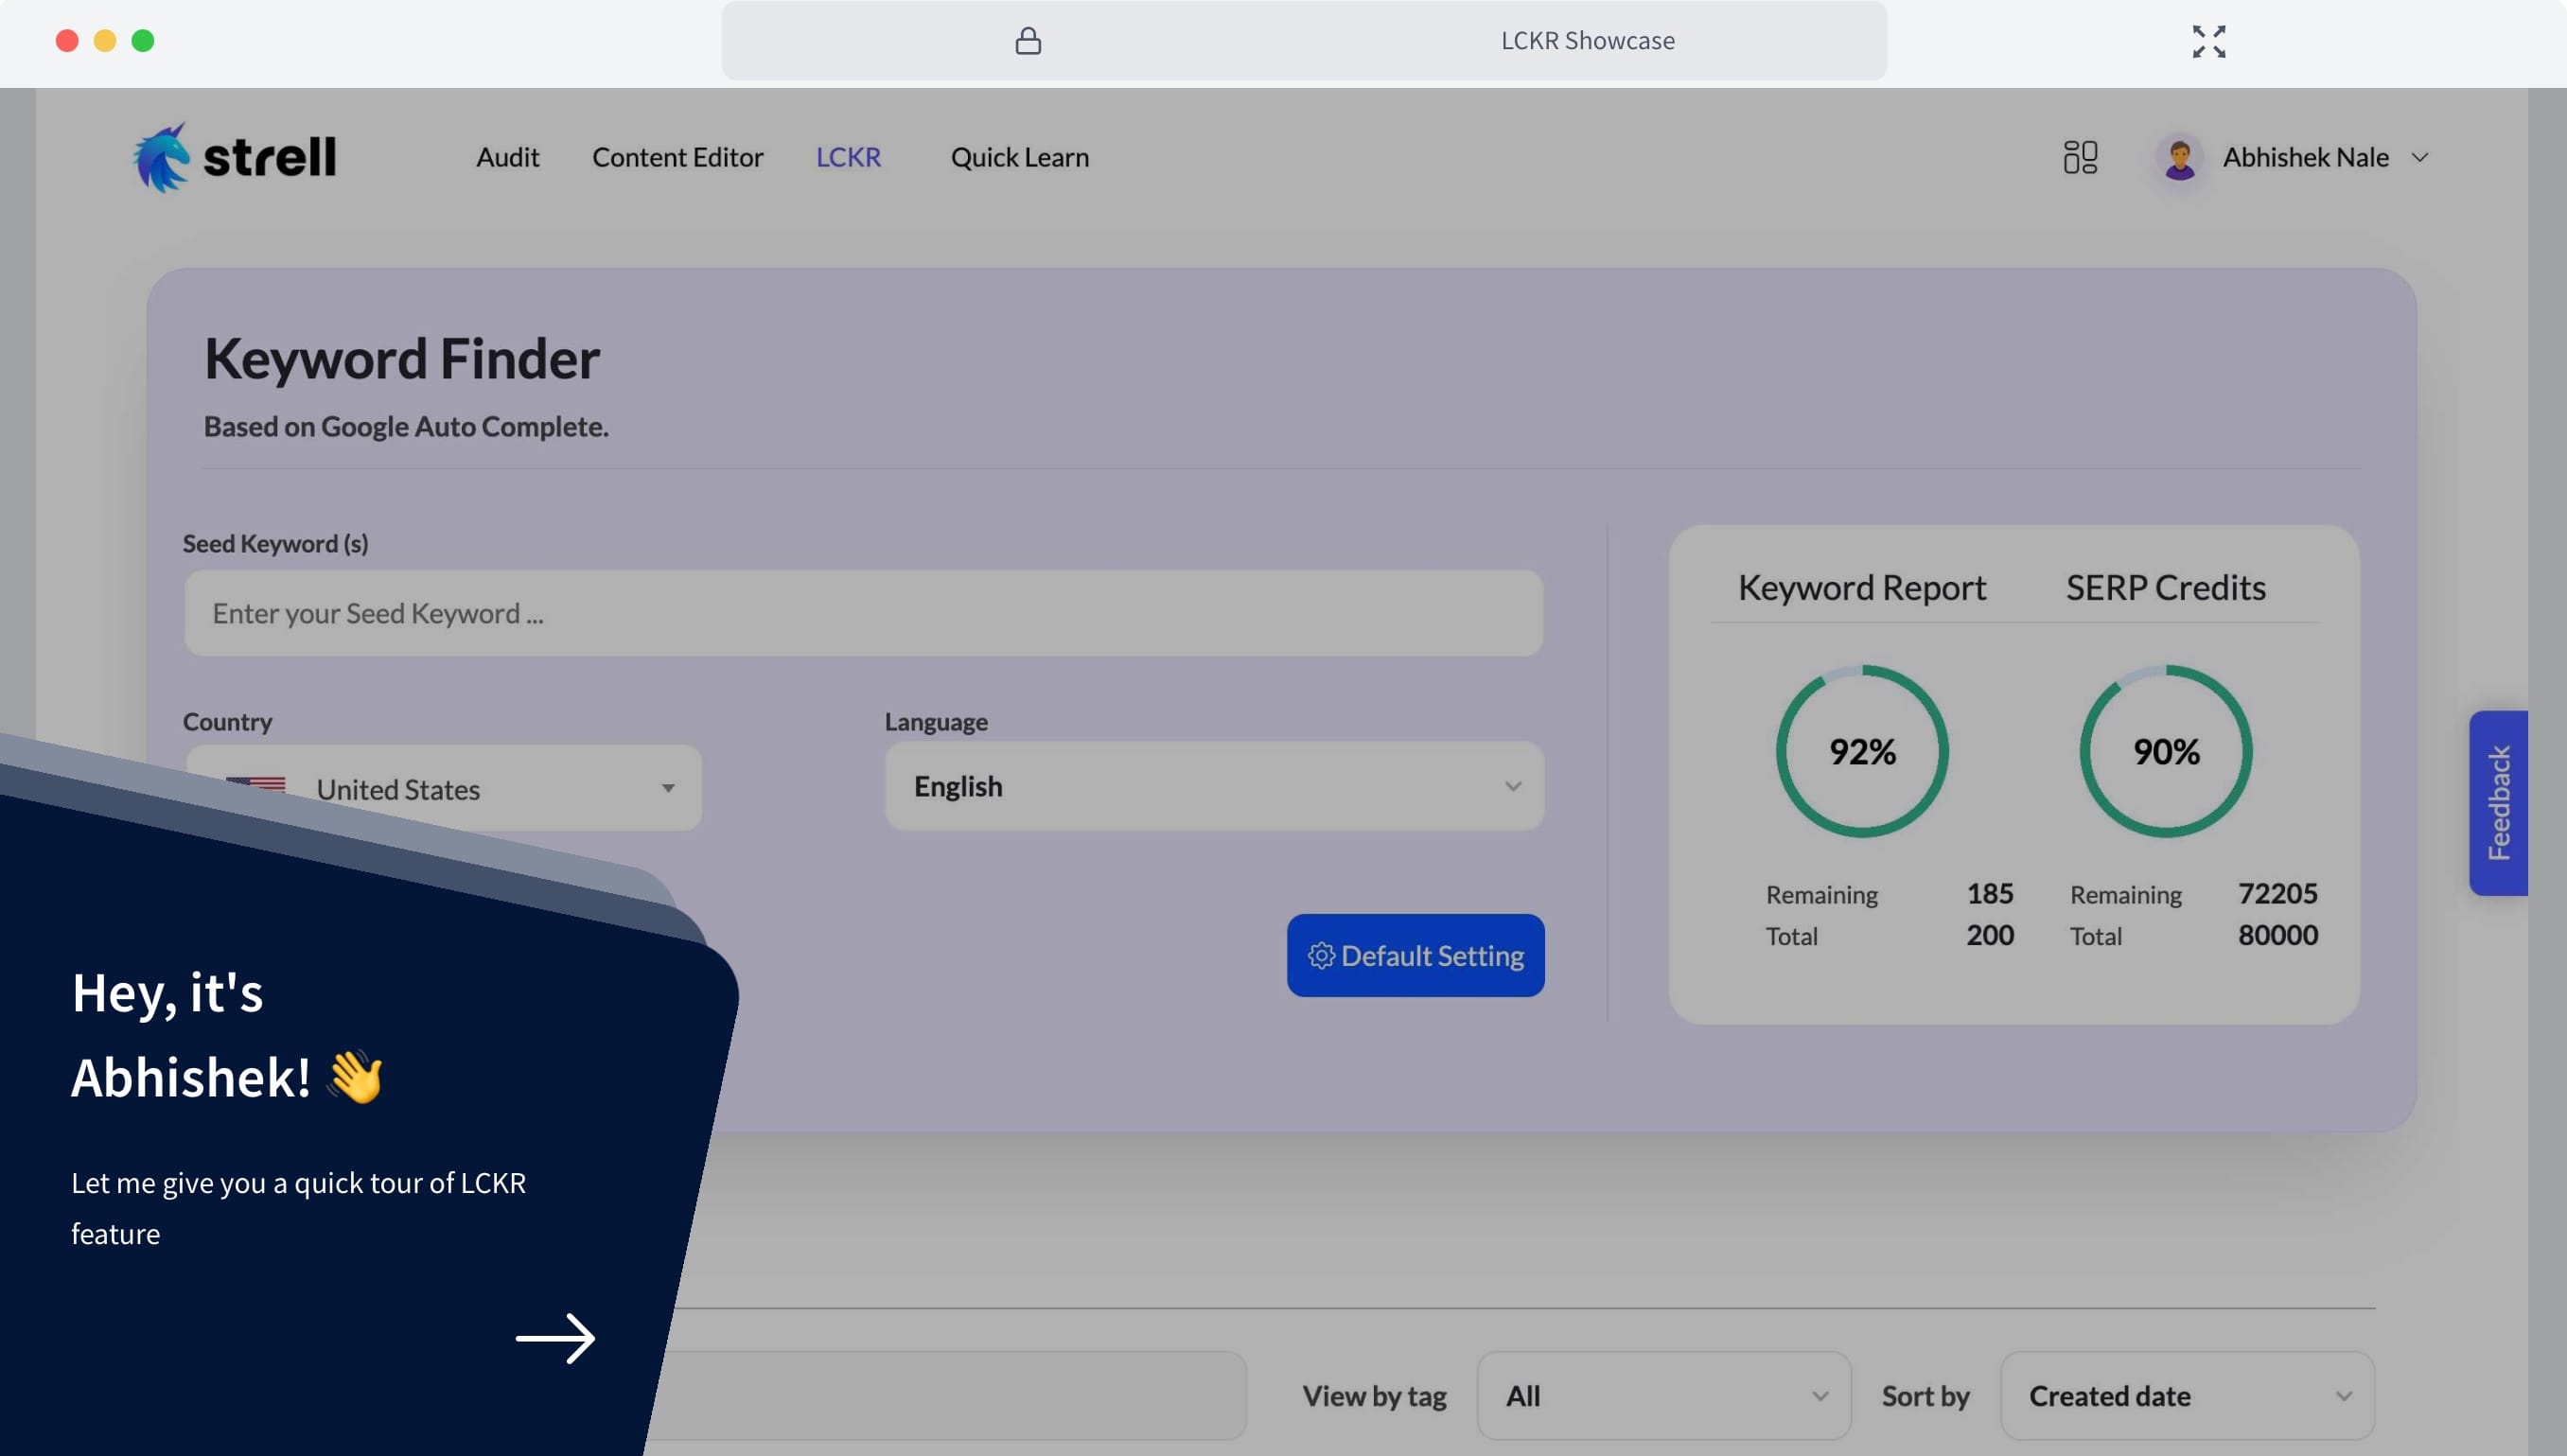Click the fullscreen expand arrows icon

point(2208,41)
